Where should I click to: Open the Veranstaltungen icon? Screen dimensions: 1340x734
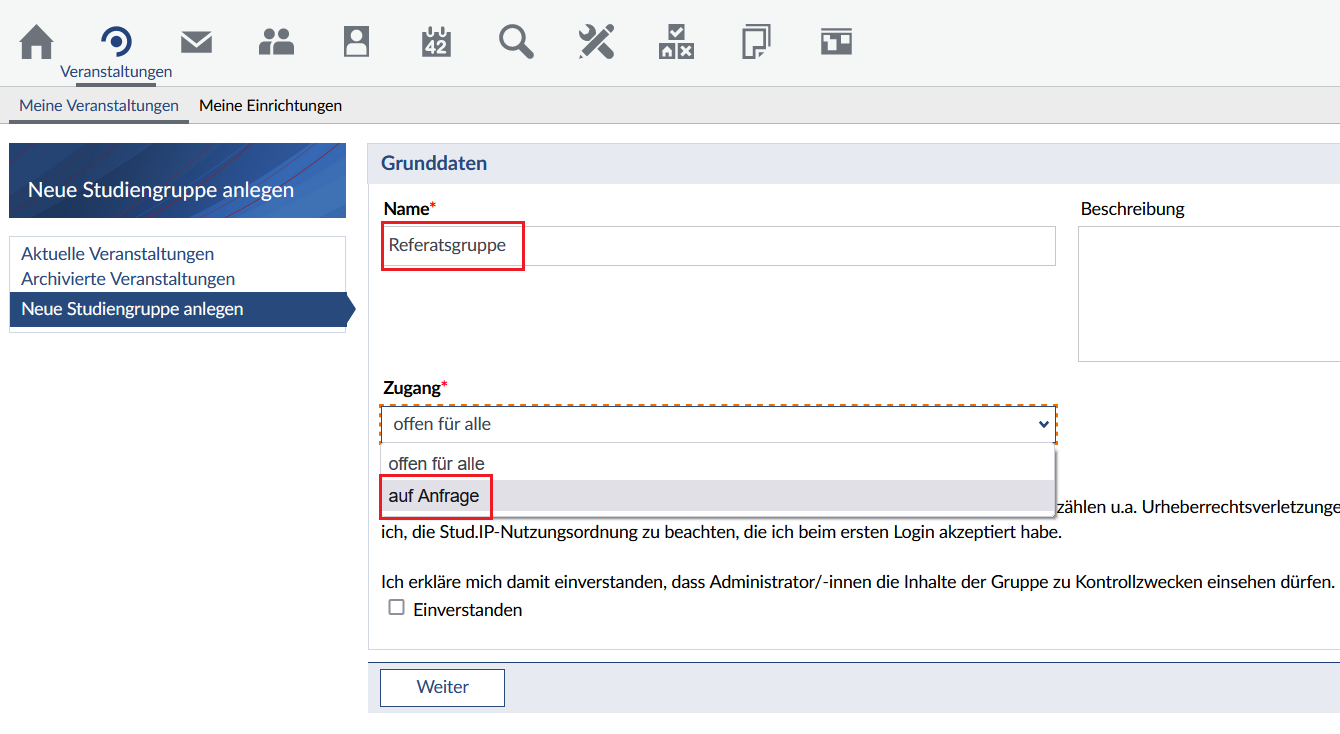116,42
